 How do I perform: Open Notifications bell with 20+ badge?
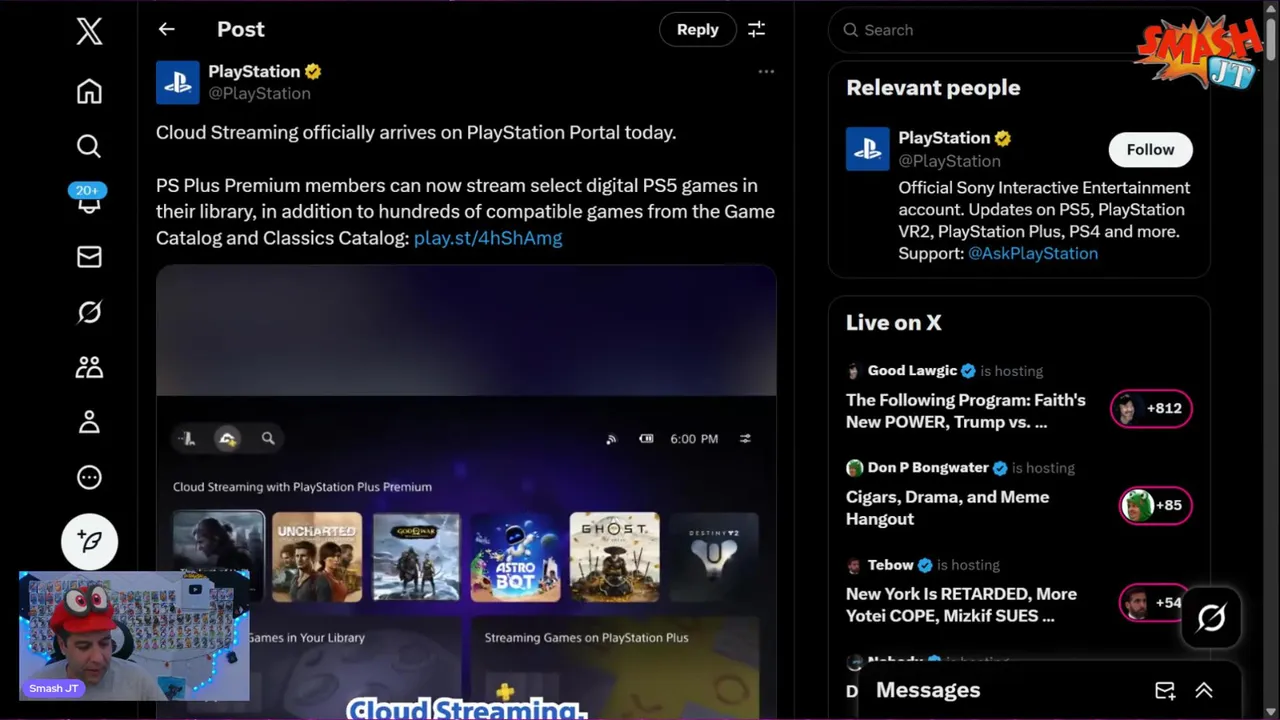click(x=89, y=199)
